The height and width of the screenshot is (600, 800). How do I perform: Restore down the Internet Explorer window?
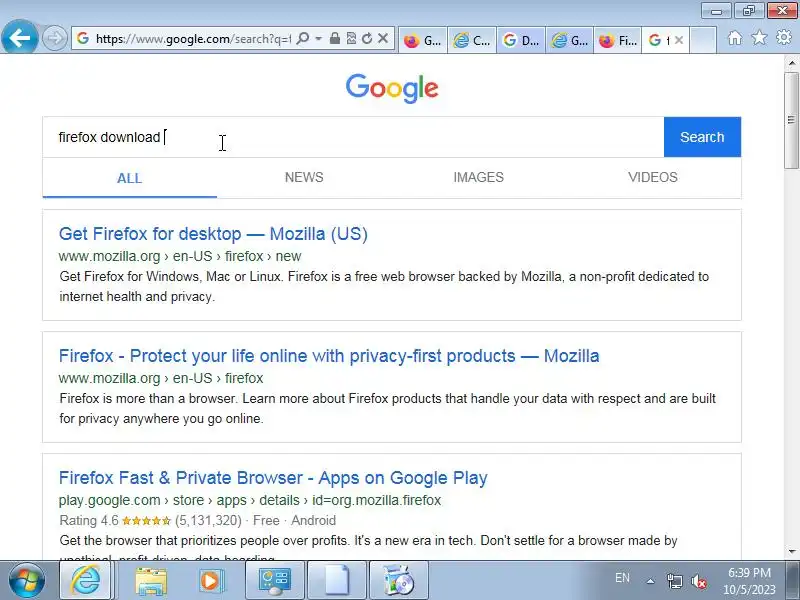click(748, 11)
